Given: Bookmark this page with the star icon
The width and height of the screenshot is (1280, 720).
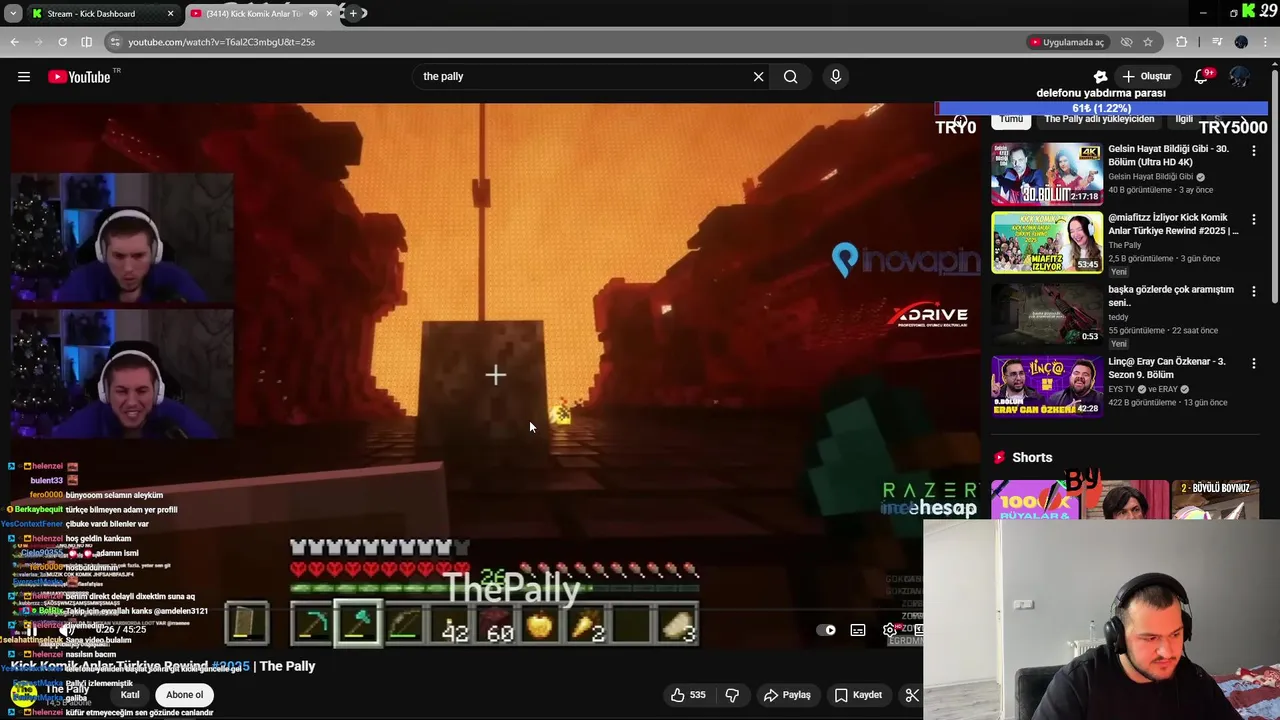Looking at the screenshot, I should coord(1148,42).
